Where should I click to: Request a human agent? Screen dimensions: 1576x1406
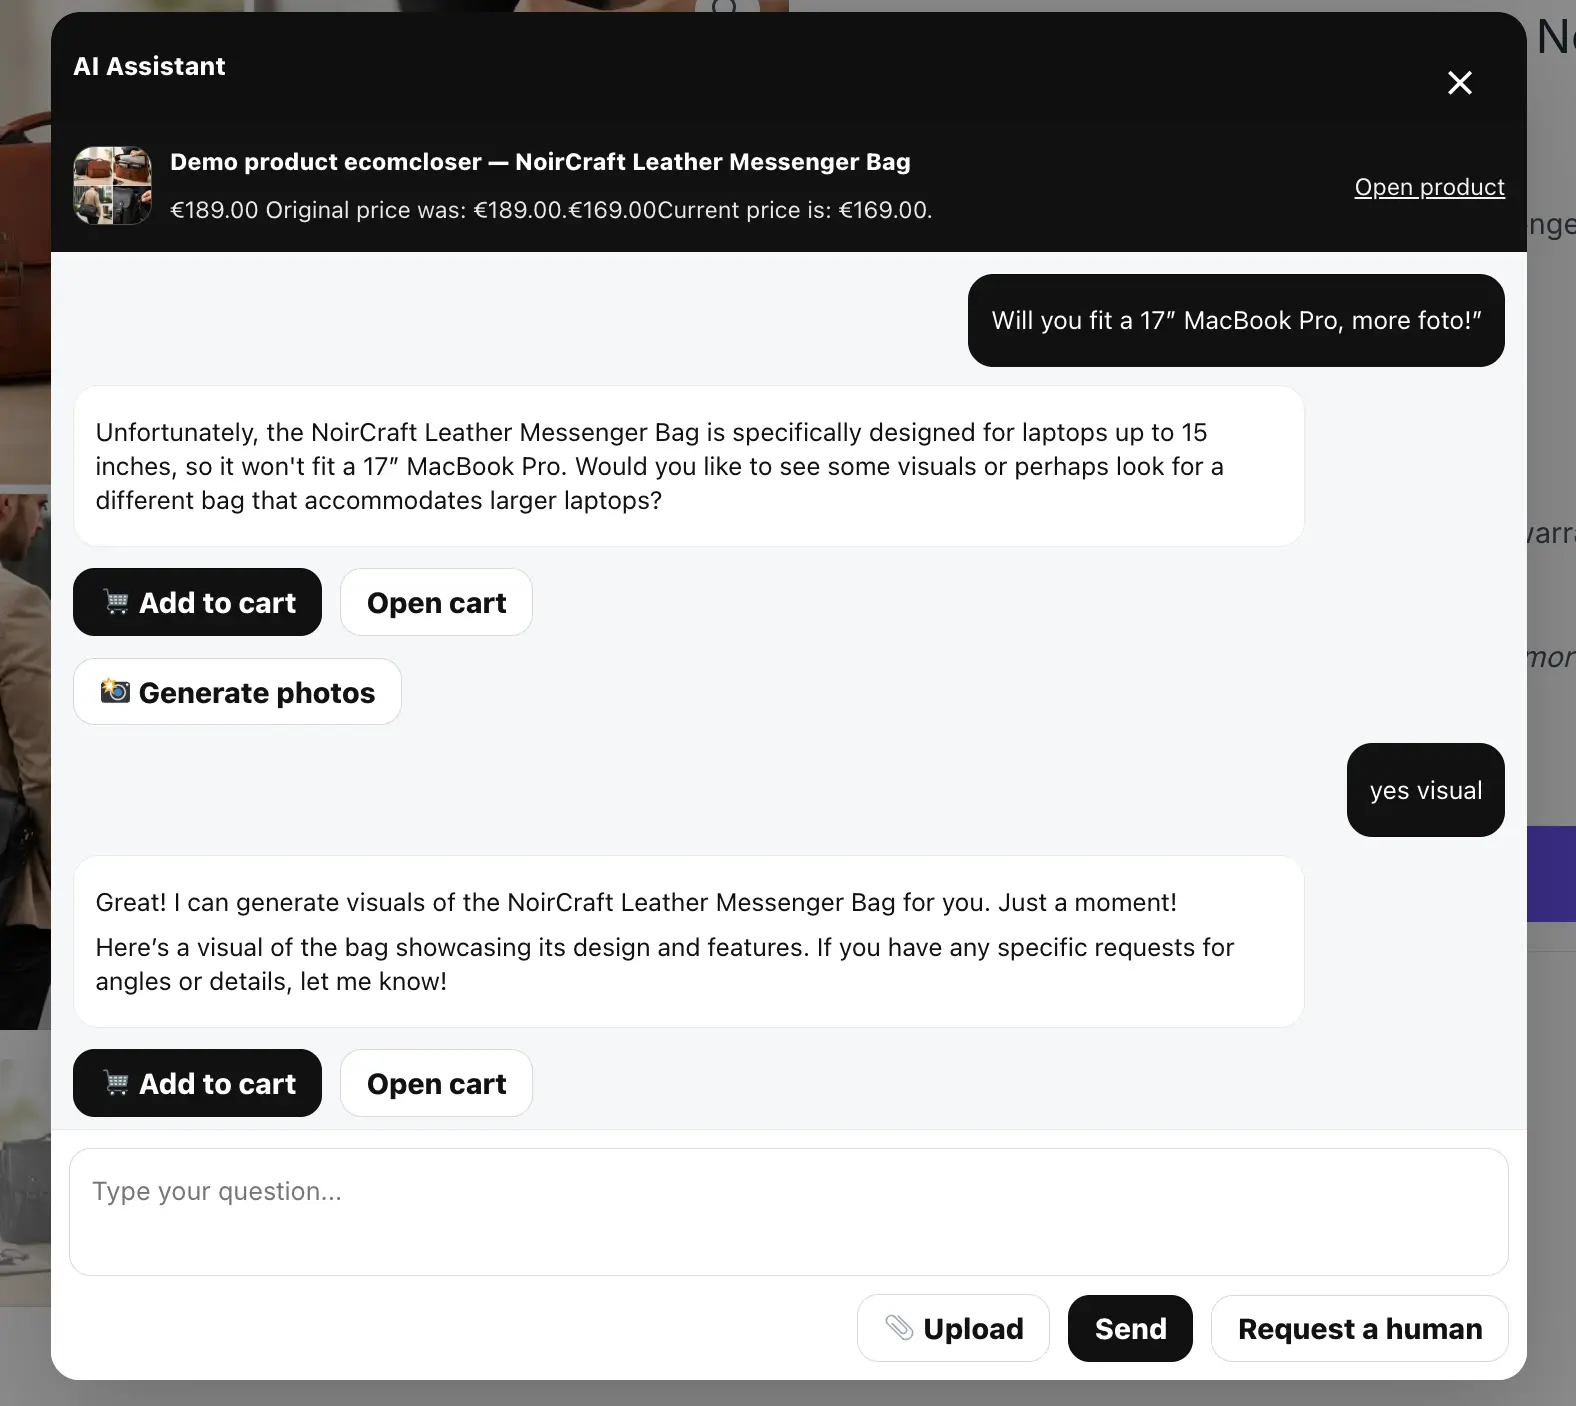tap(1359, 1329)
